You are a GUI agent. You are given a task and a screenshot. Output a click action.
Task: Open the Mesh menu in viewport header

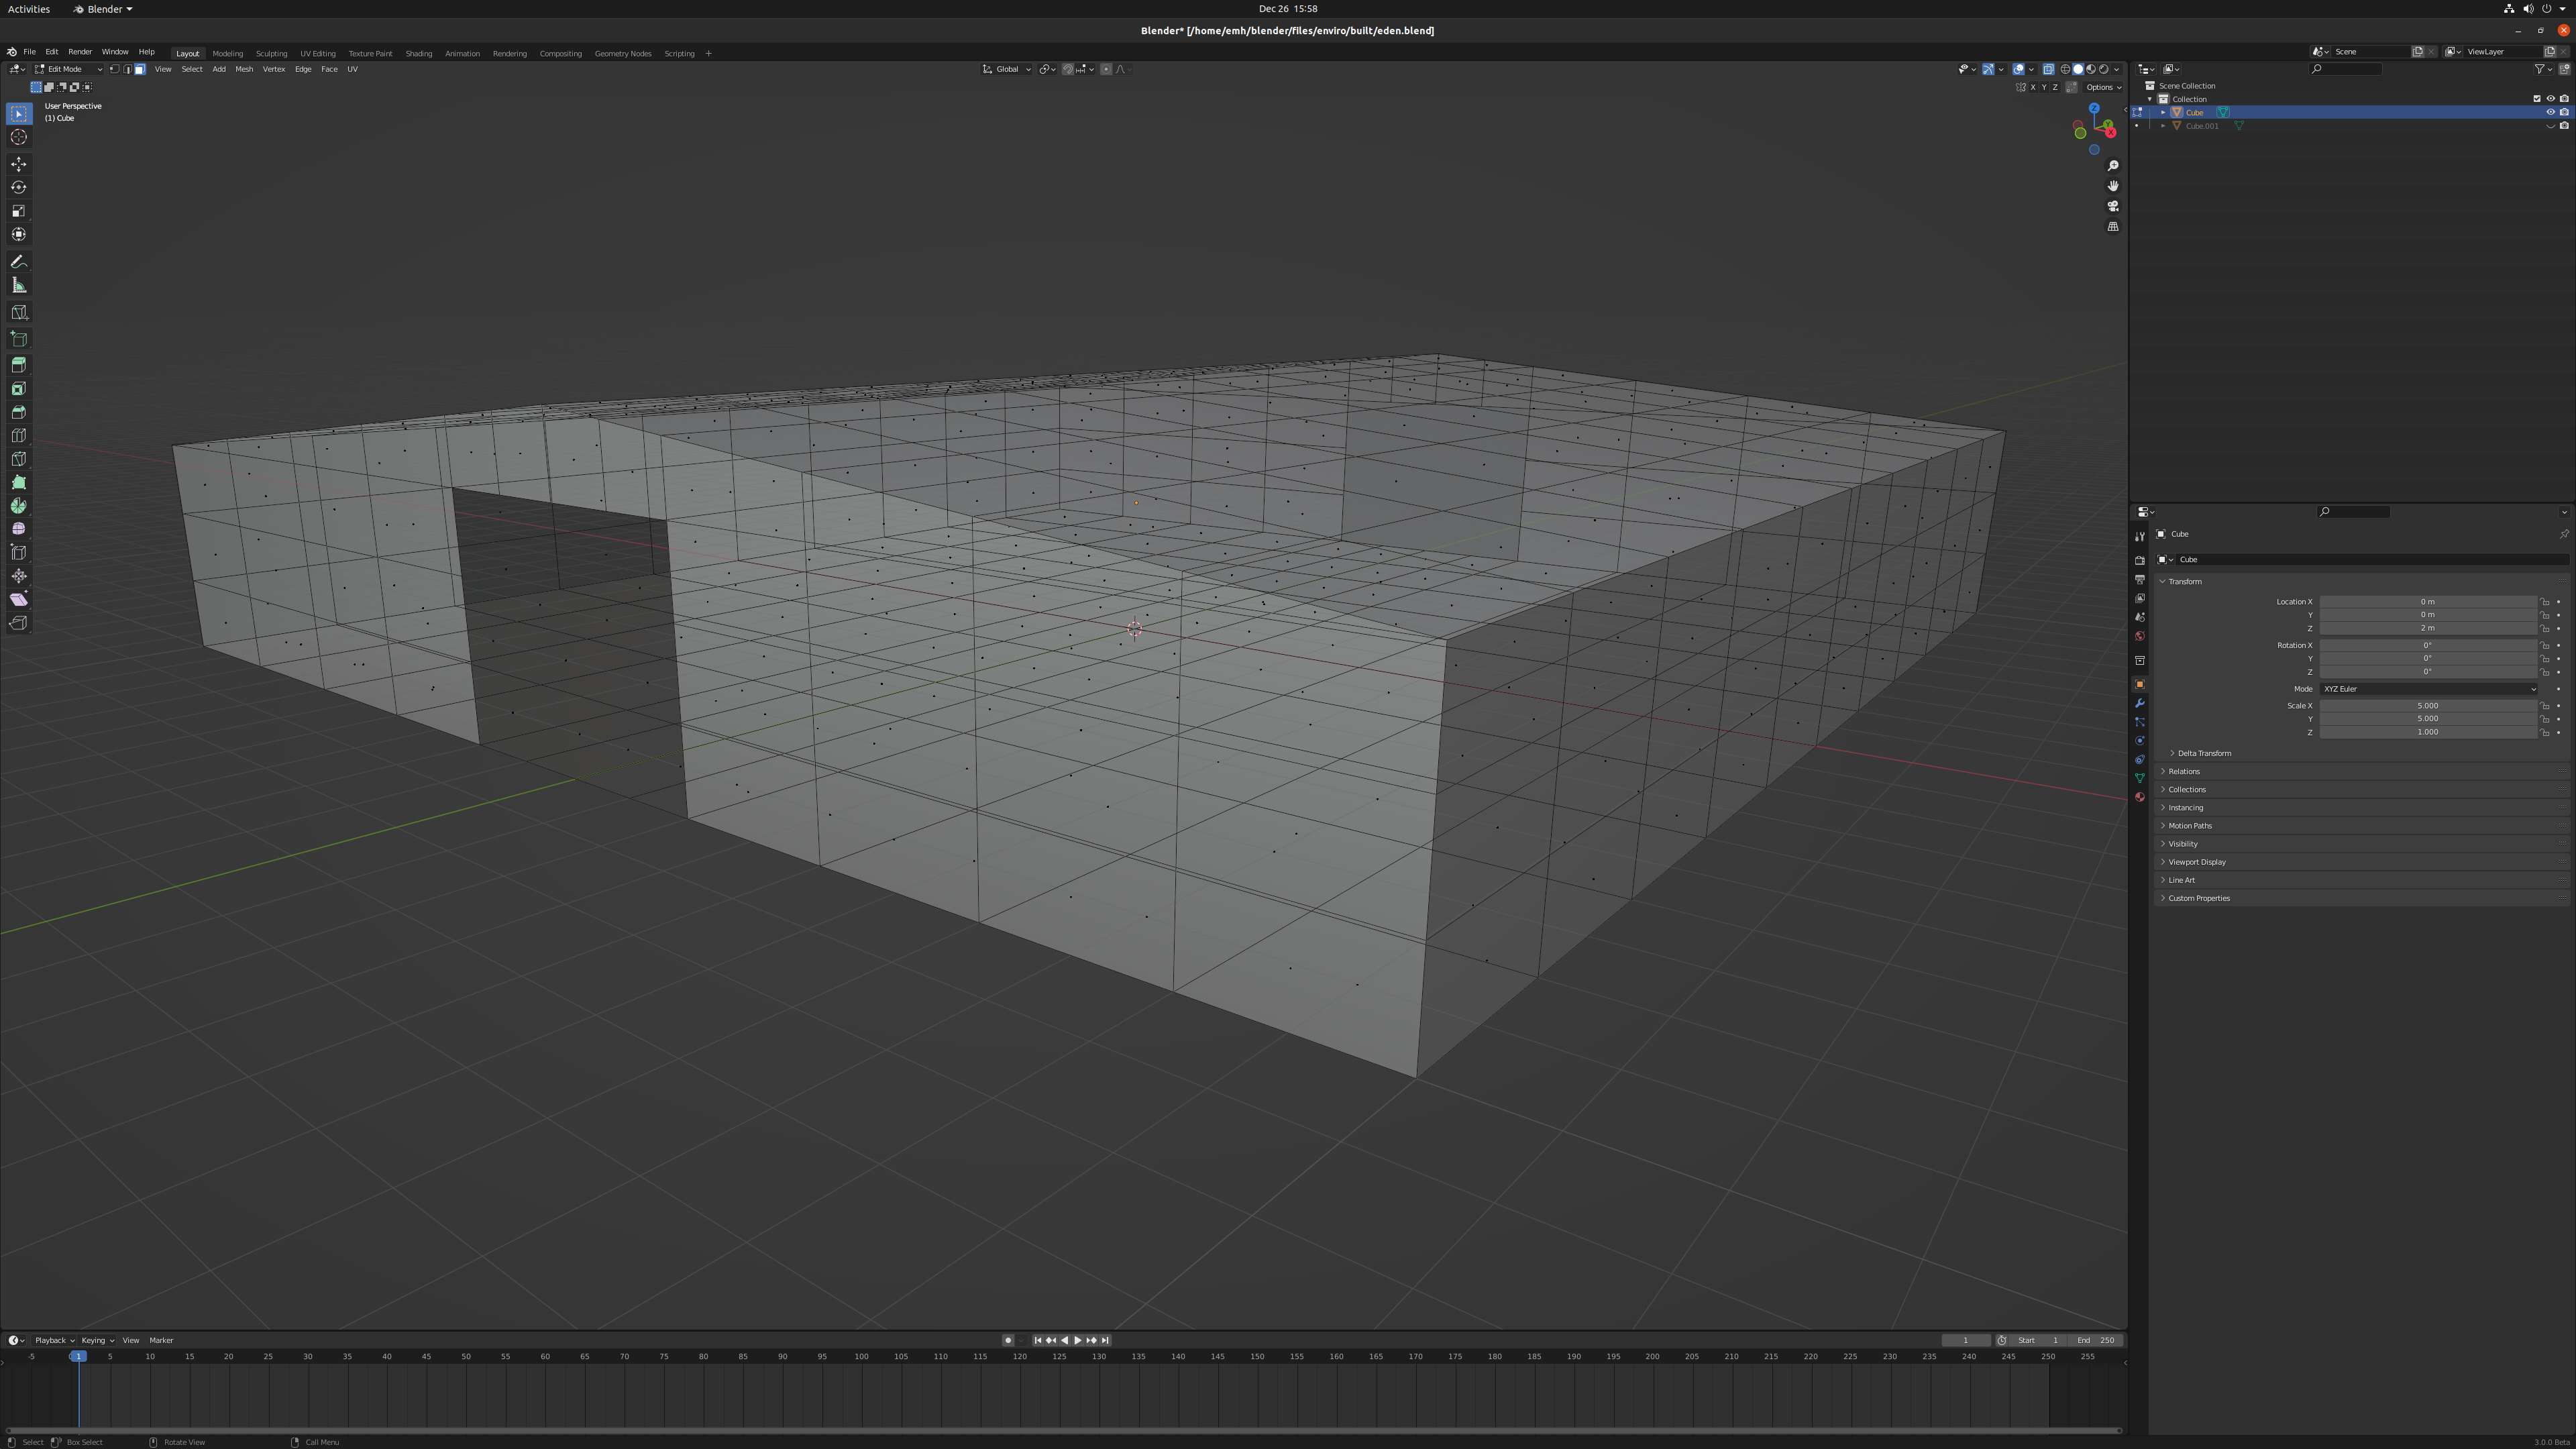click(244, 69)
